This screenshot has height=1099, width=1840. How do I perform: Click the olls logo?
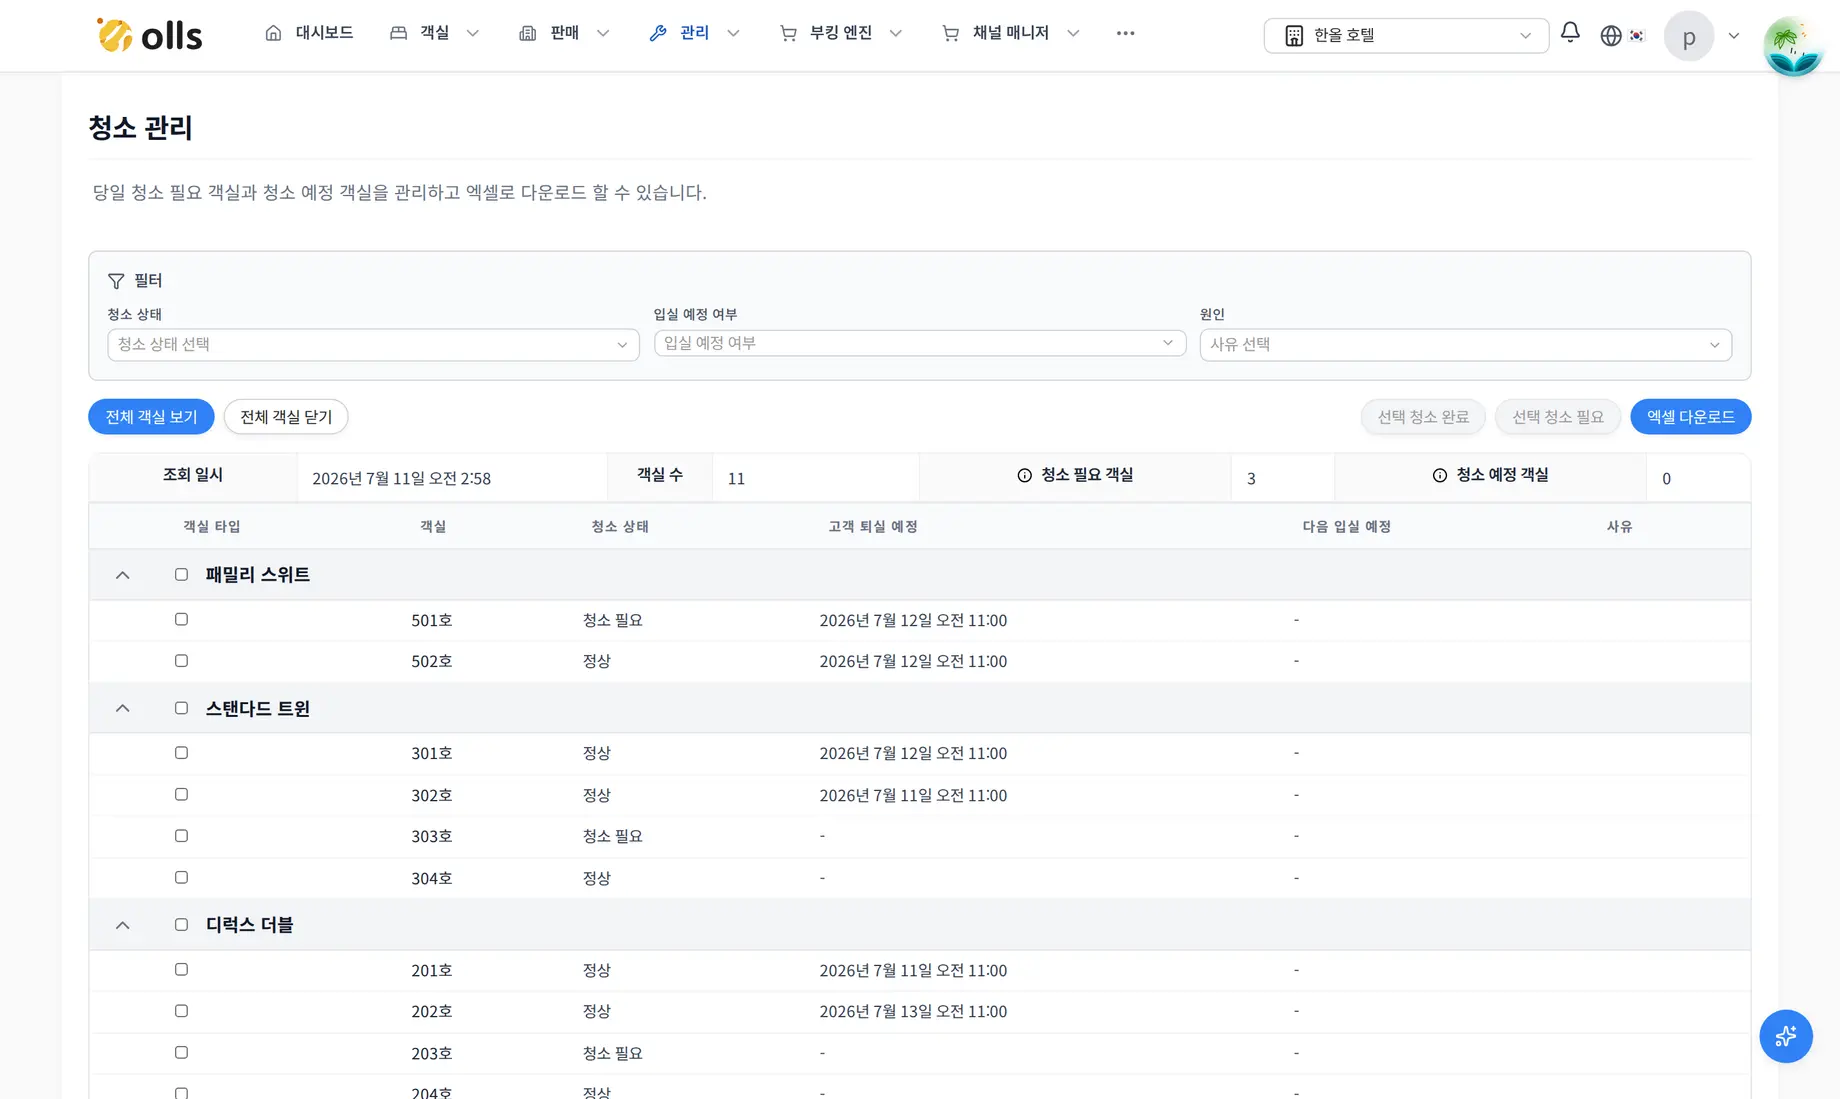coord(149,35)
